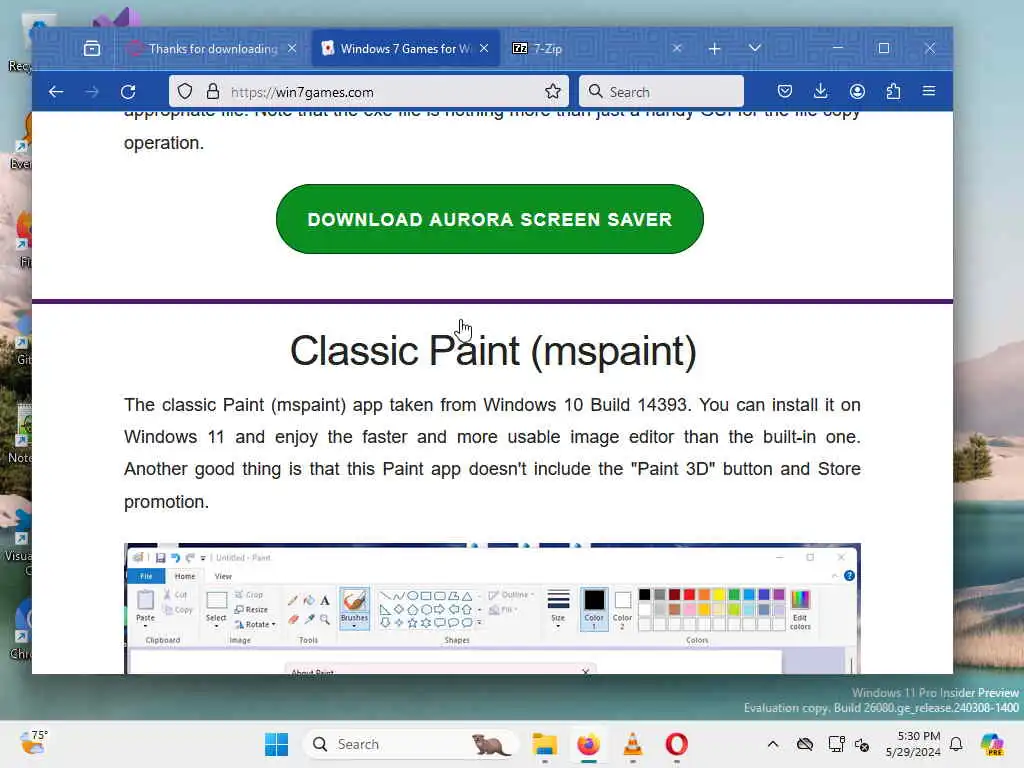This screenshot has width=1024, height=768.
Task: Open the muted volume tray icon
Action: coord(862,744)
